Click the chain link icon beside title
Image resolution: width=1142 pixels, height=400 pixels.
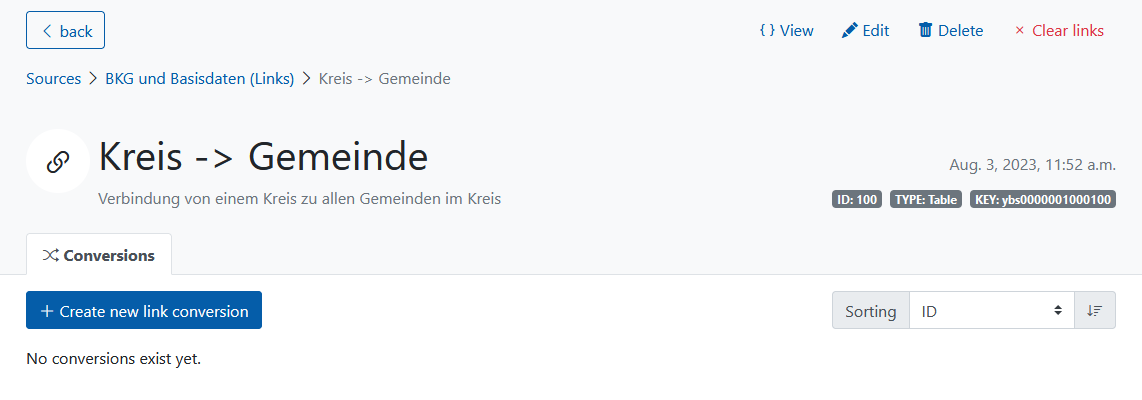[58, 162]
